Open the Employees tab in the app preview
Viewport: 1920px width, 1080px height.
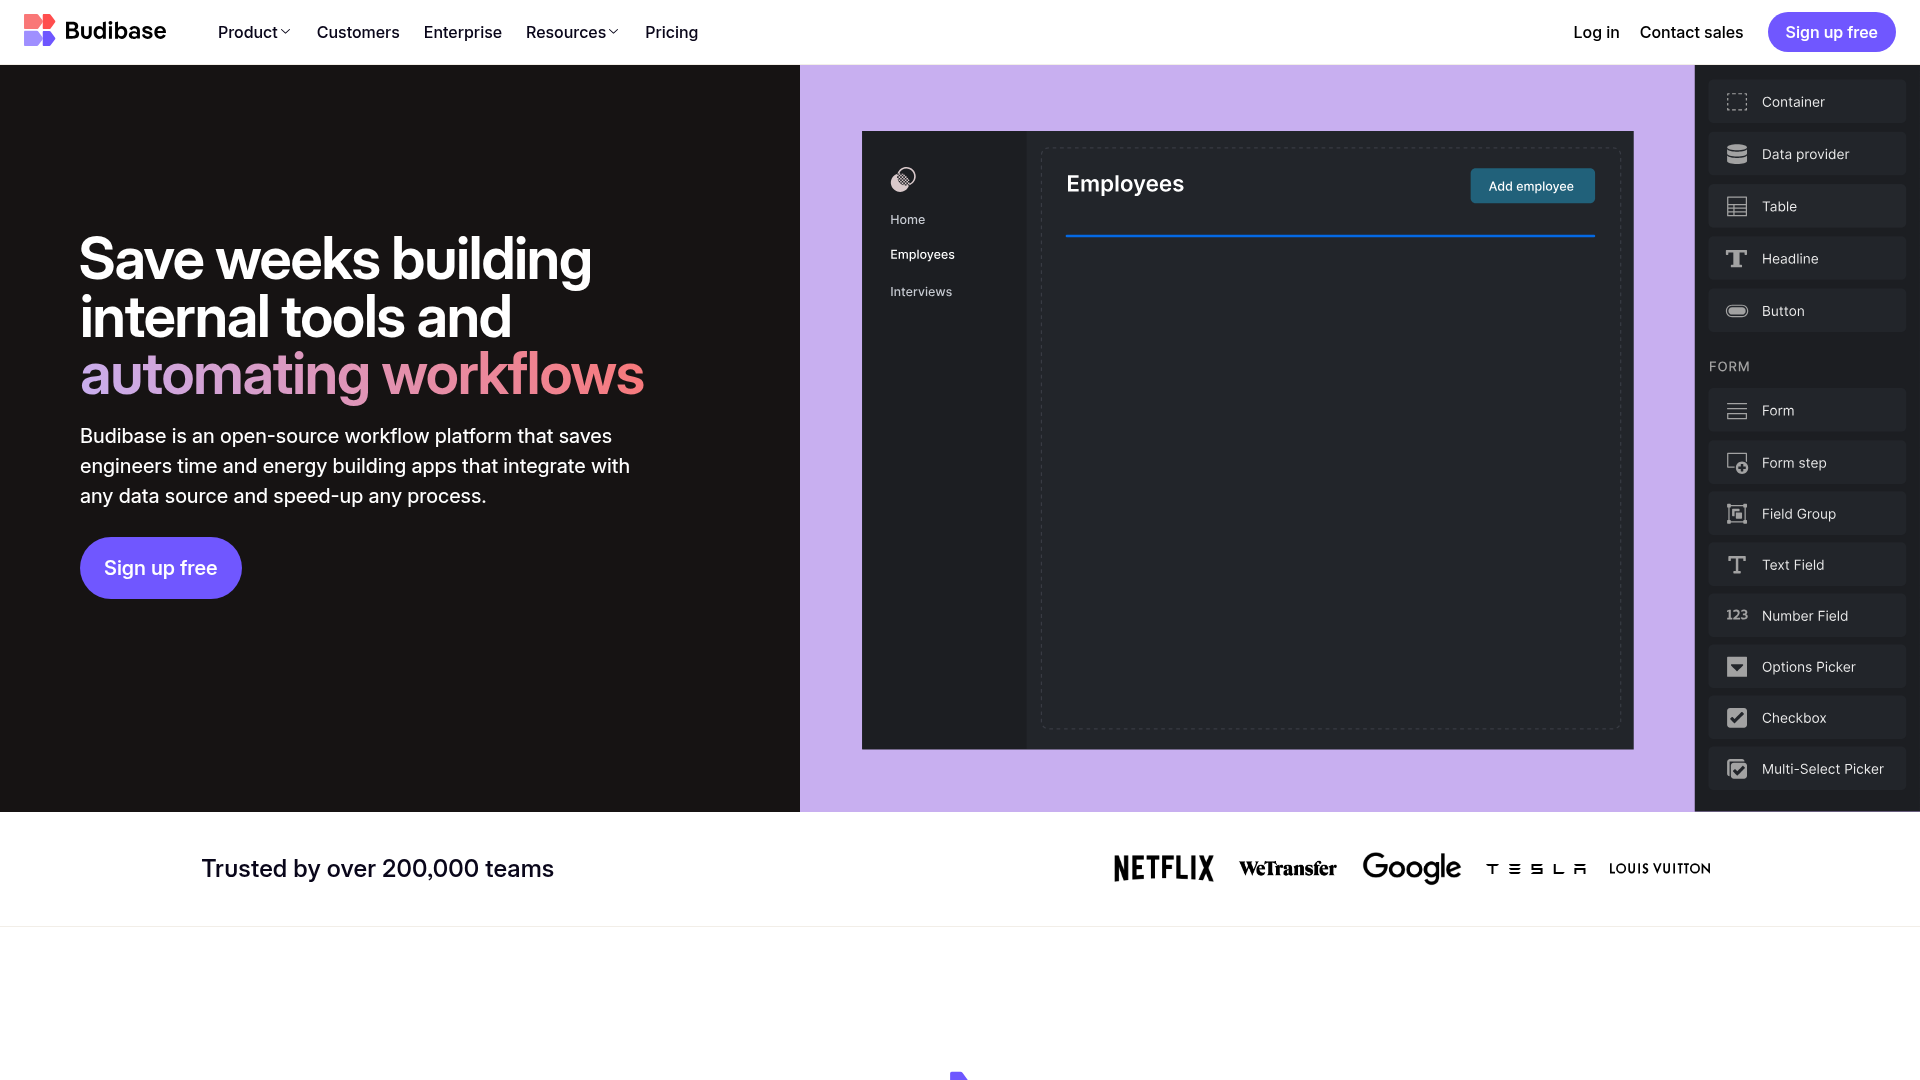pyautogui.click(x=922, y=254)
